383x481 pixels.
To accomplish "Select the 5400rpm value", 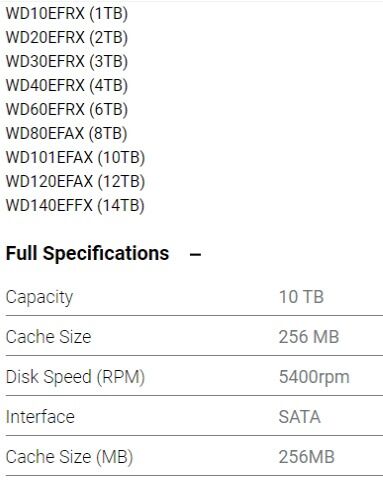I will tap(314, 378).
